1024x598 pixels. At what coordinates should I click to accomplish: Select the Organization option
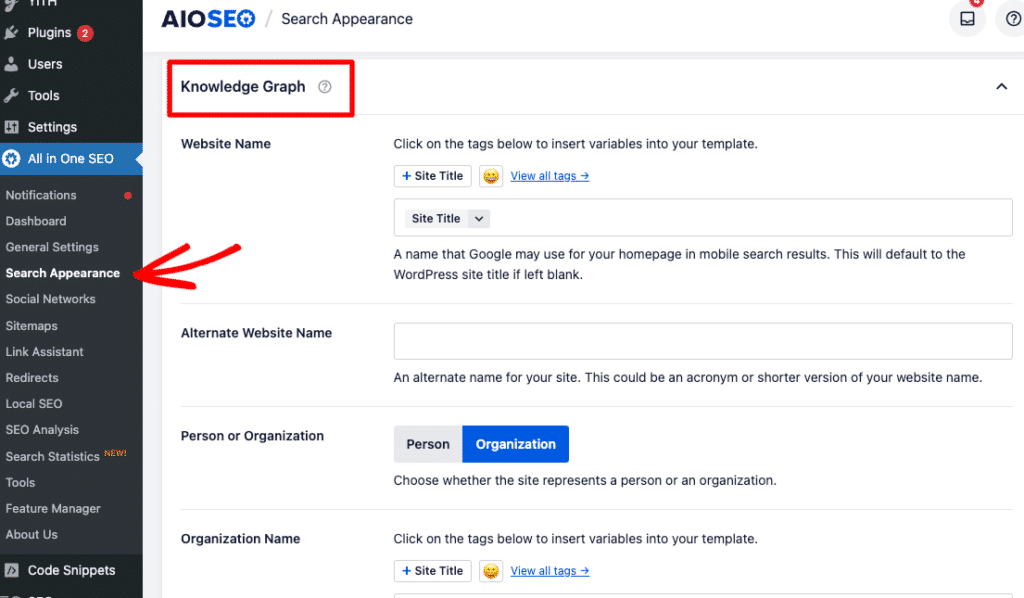pyautogui.click(x=515, y=444)
